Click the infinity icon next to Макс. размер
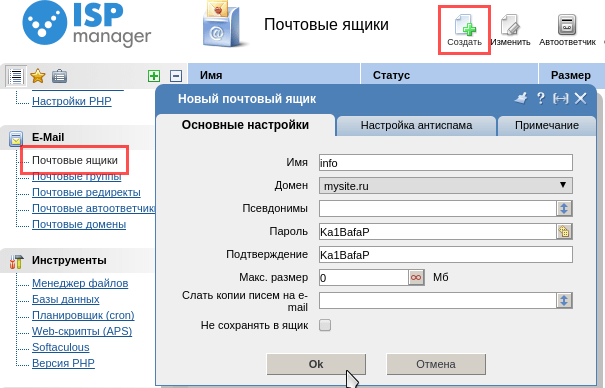This screenshot has height=388, width=605. pos(416,277)
